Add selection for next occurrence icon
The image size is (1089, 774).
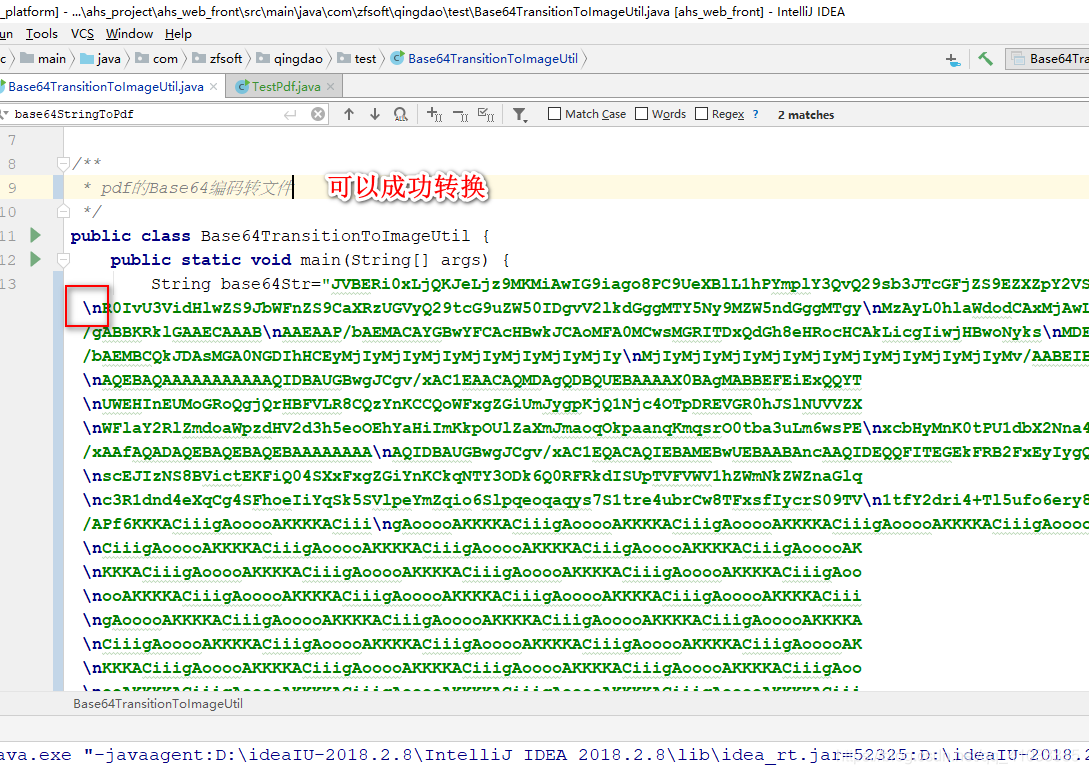tap(435, 114)
